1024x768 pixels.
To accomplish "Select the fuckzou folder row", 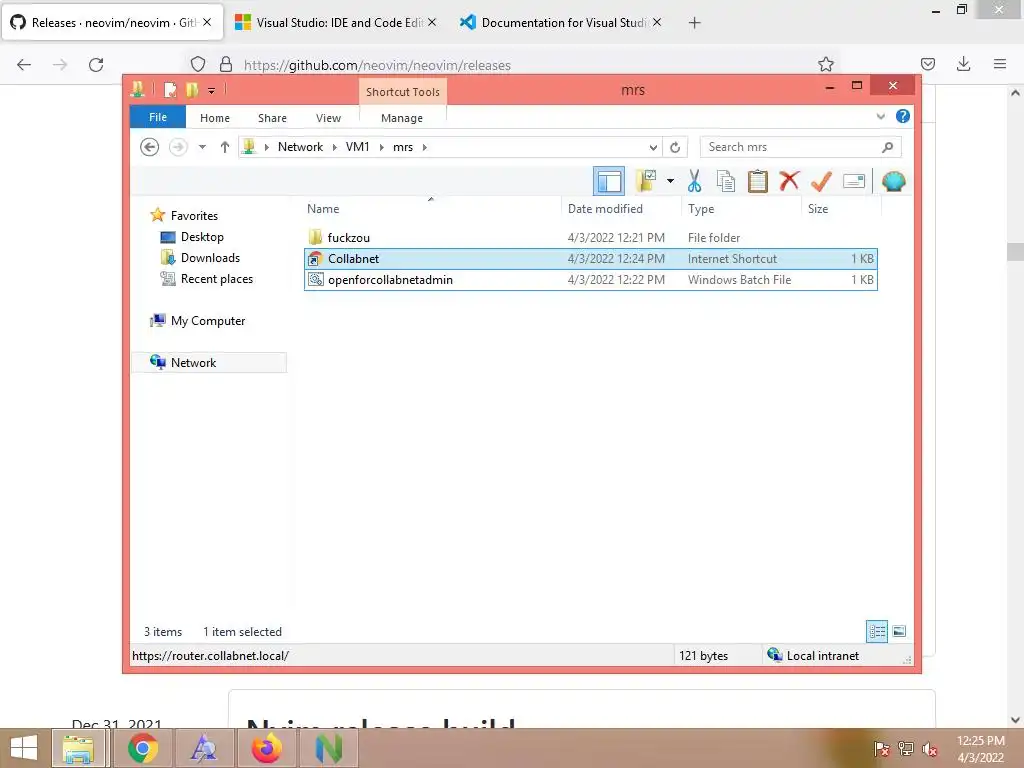I will [x=591, y=238].
